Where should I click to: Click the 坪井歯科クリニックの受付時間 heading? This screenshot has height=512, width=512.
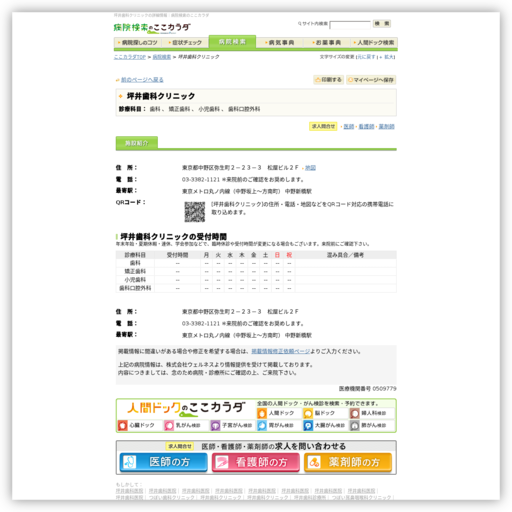point(173,237)
